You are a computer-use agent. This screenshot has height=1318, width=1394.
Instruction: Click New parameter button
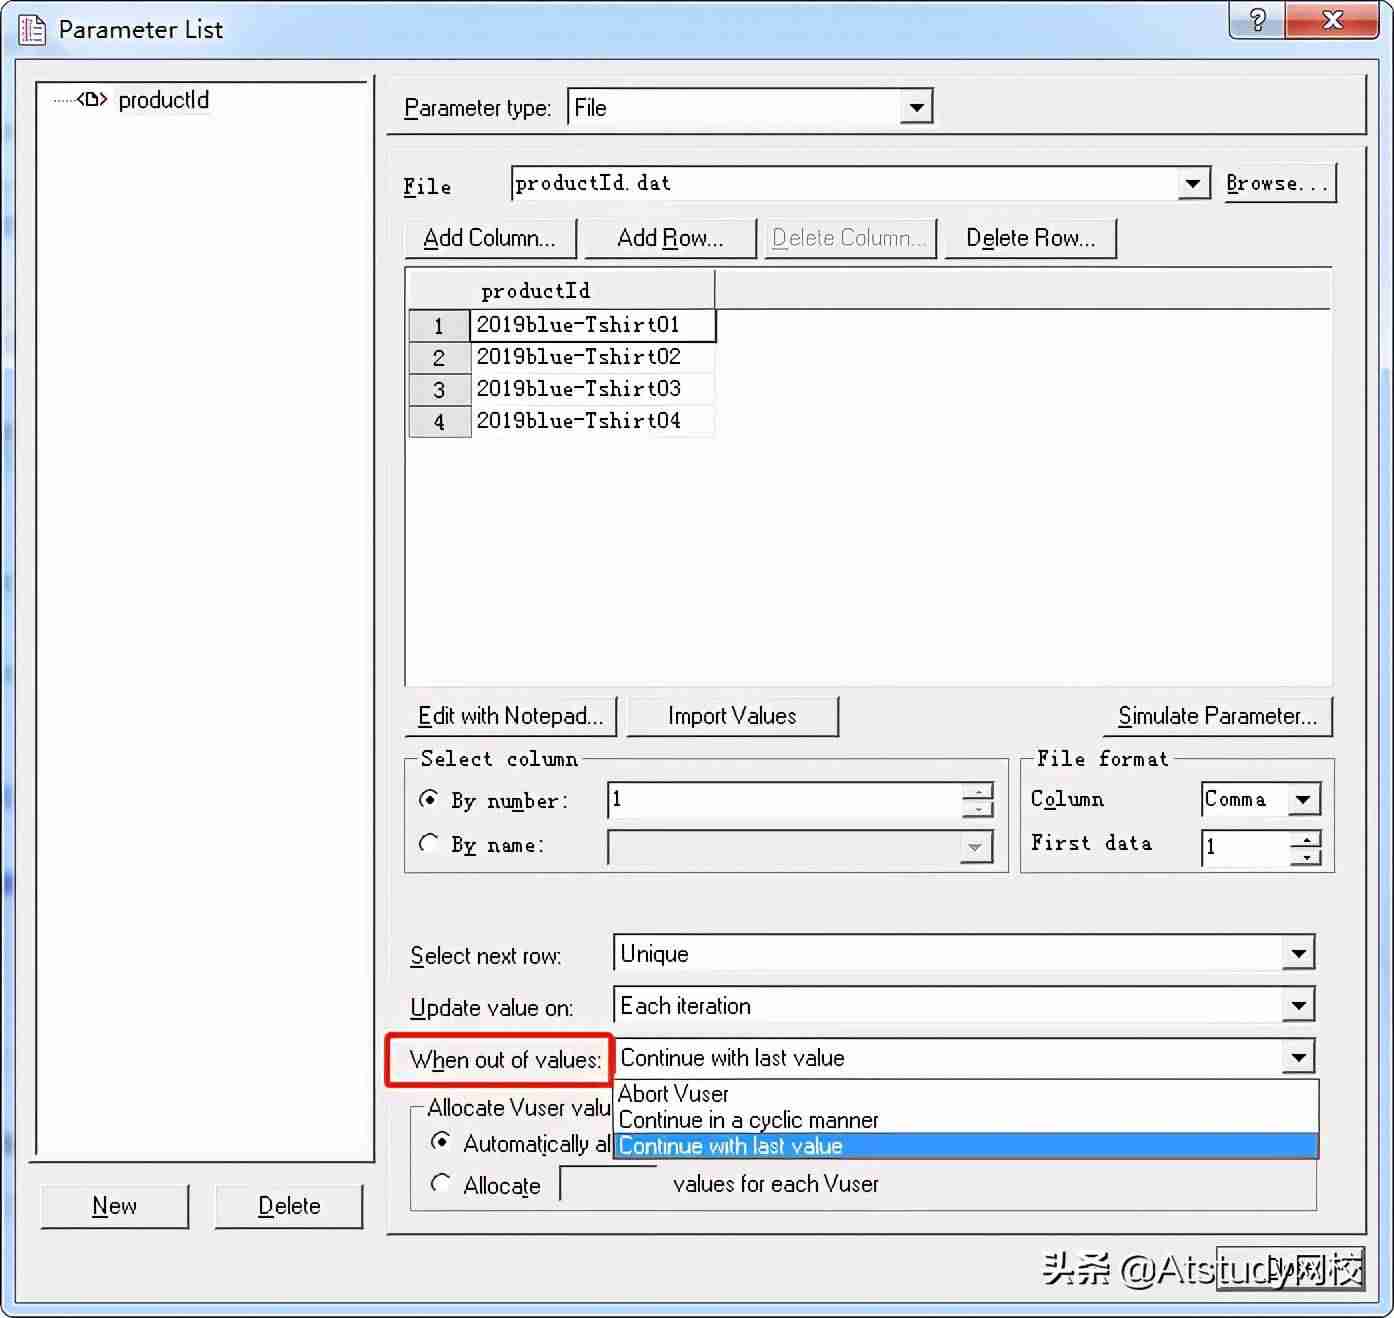(x=115, y=1206)
